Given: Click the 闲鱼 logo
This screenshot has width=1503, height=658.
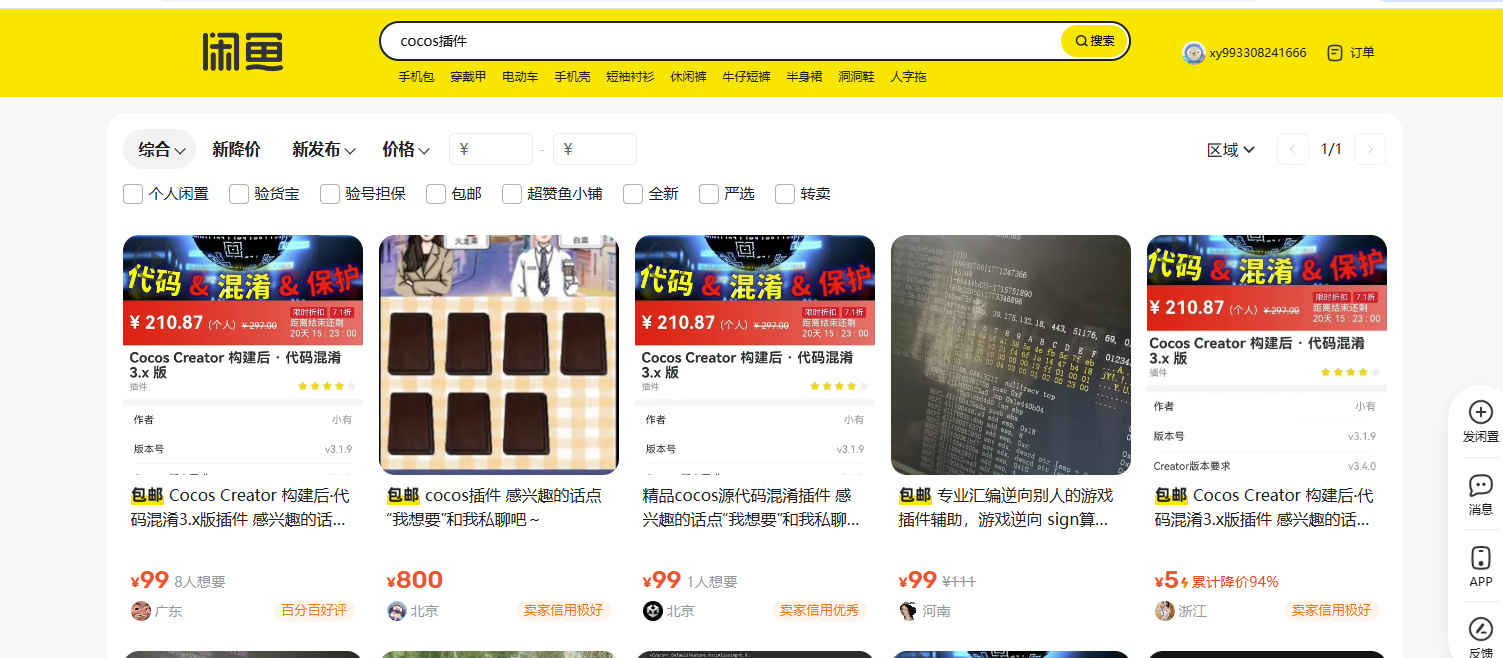Looking at the screenshot, I should 242,51.
